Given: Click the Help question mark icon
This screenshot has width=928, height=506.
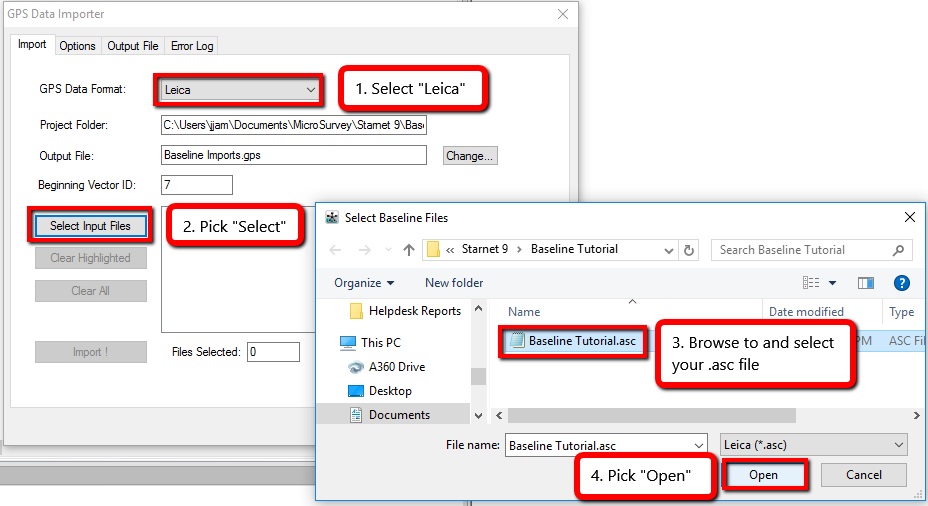Looking at the screenshot, I should [x=901, y=283].
